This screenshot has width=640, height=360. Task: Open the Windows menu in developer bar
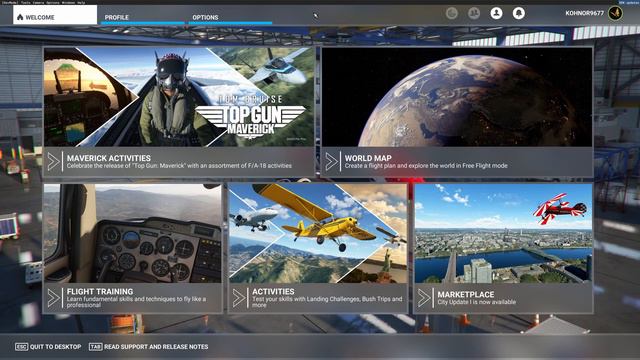[68, 2]
